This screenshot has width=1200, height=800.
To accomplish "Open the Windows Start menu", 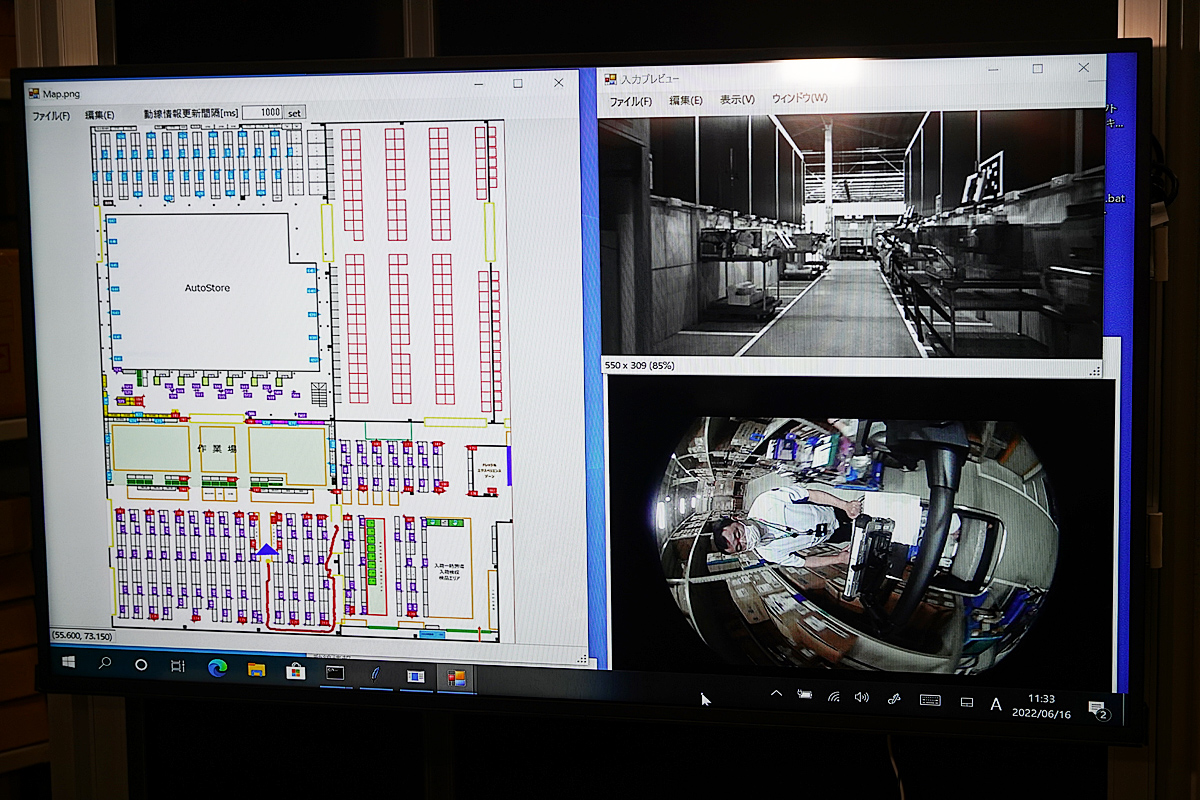I will click(69, 662).
